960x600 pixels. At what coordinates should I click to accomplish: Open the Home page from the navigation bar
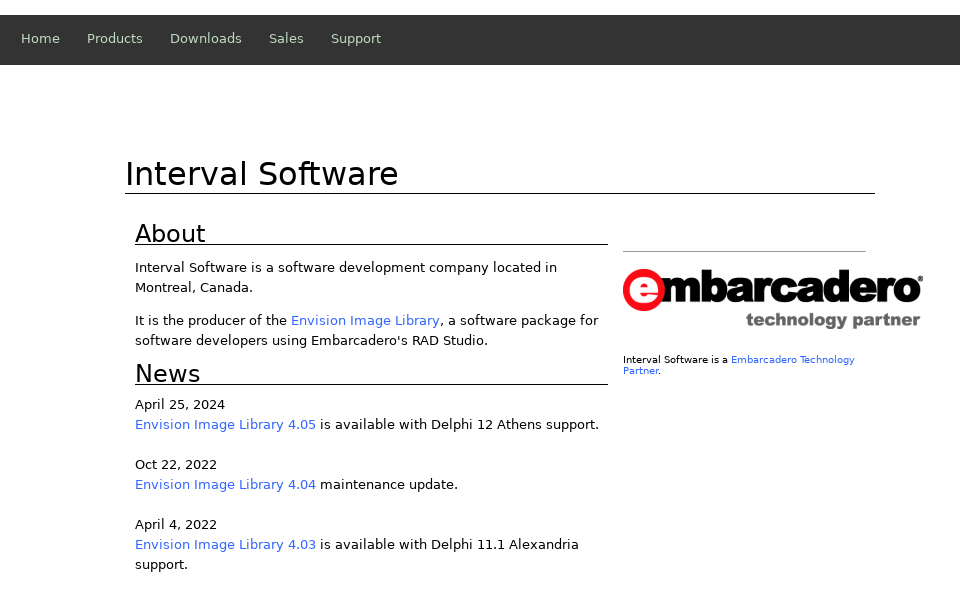40,38
